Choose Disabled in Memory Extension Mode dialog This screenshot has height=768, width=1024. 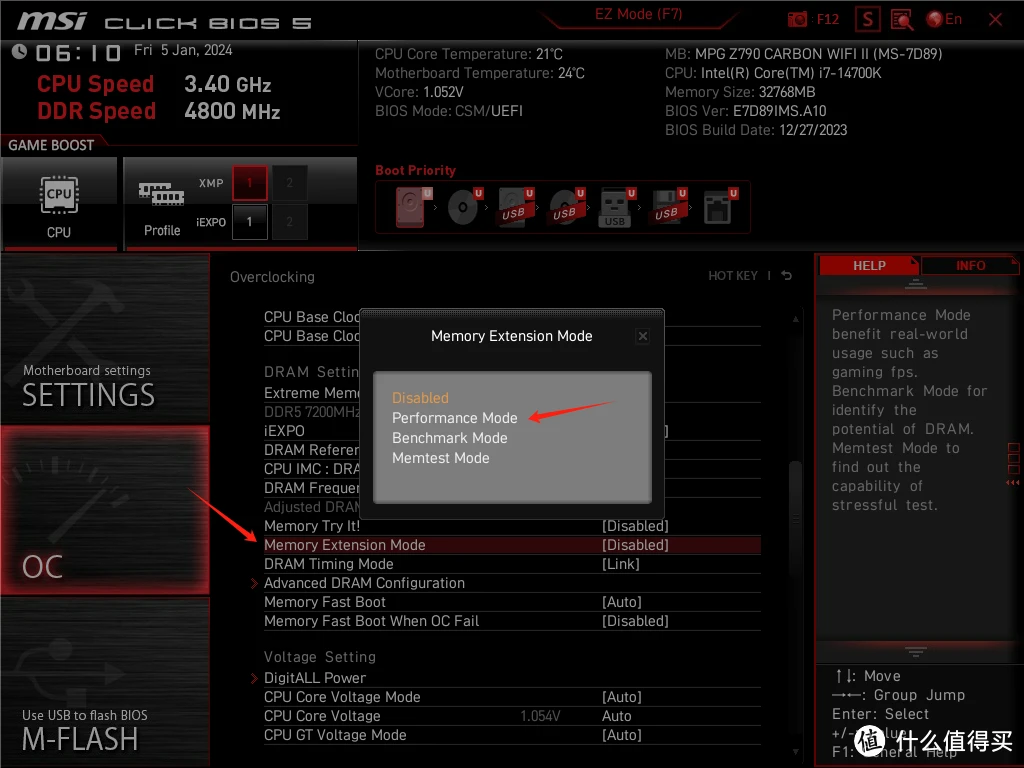(420, 398)
